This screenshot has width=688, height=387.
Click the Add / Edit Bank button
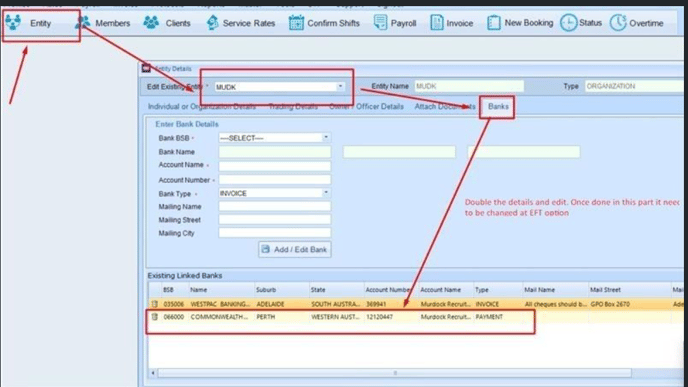(294, 249)
